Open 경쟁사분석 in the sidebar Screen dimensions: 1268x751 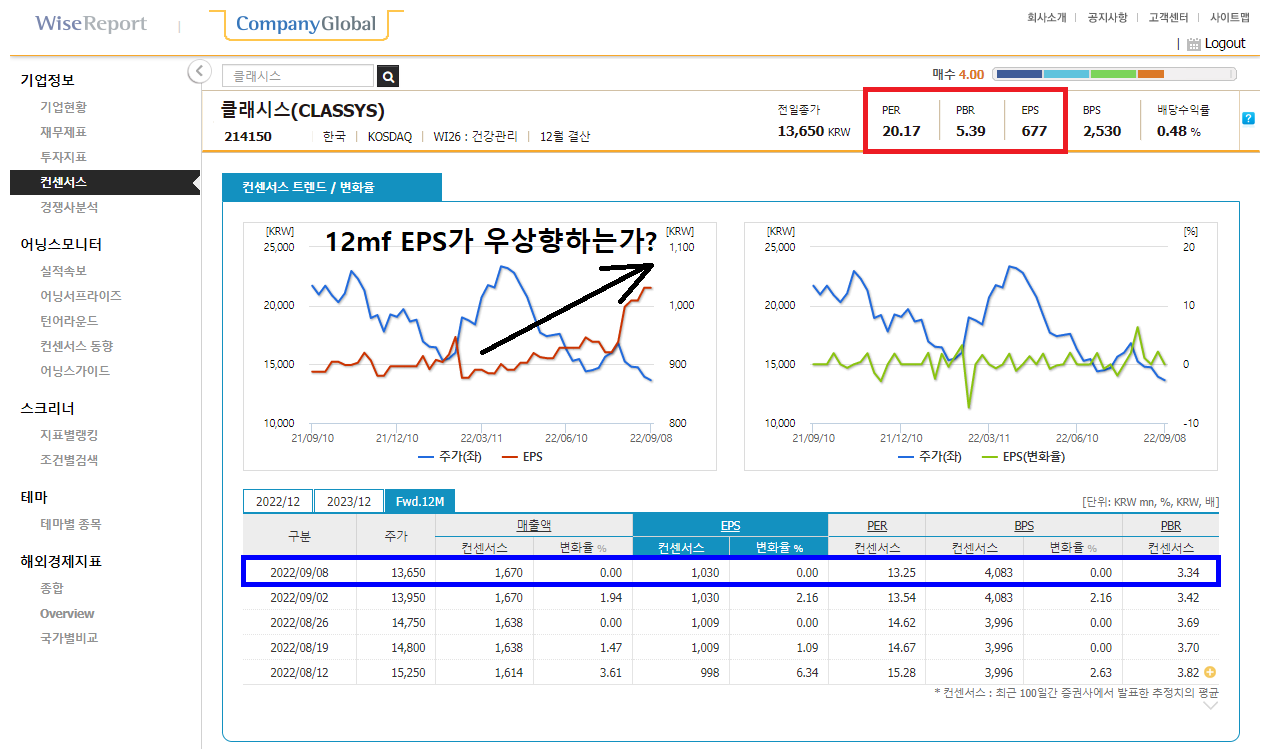click(x=69, y=207)
